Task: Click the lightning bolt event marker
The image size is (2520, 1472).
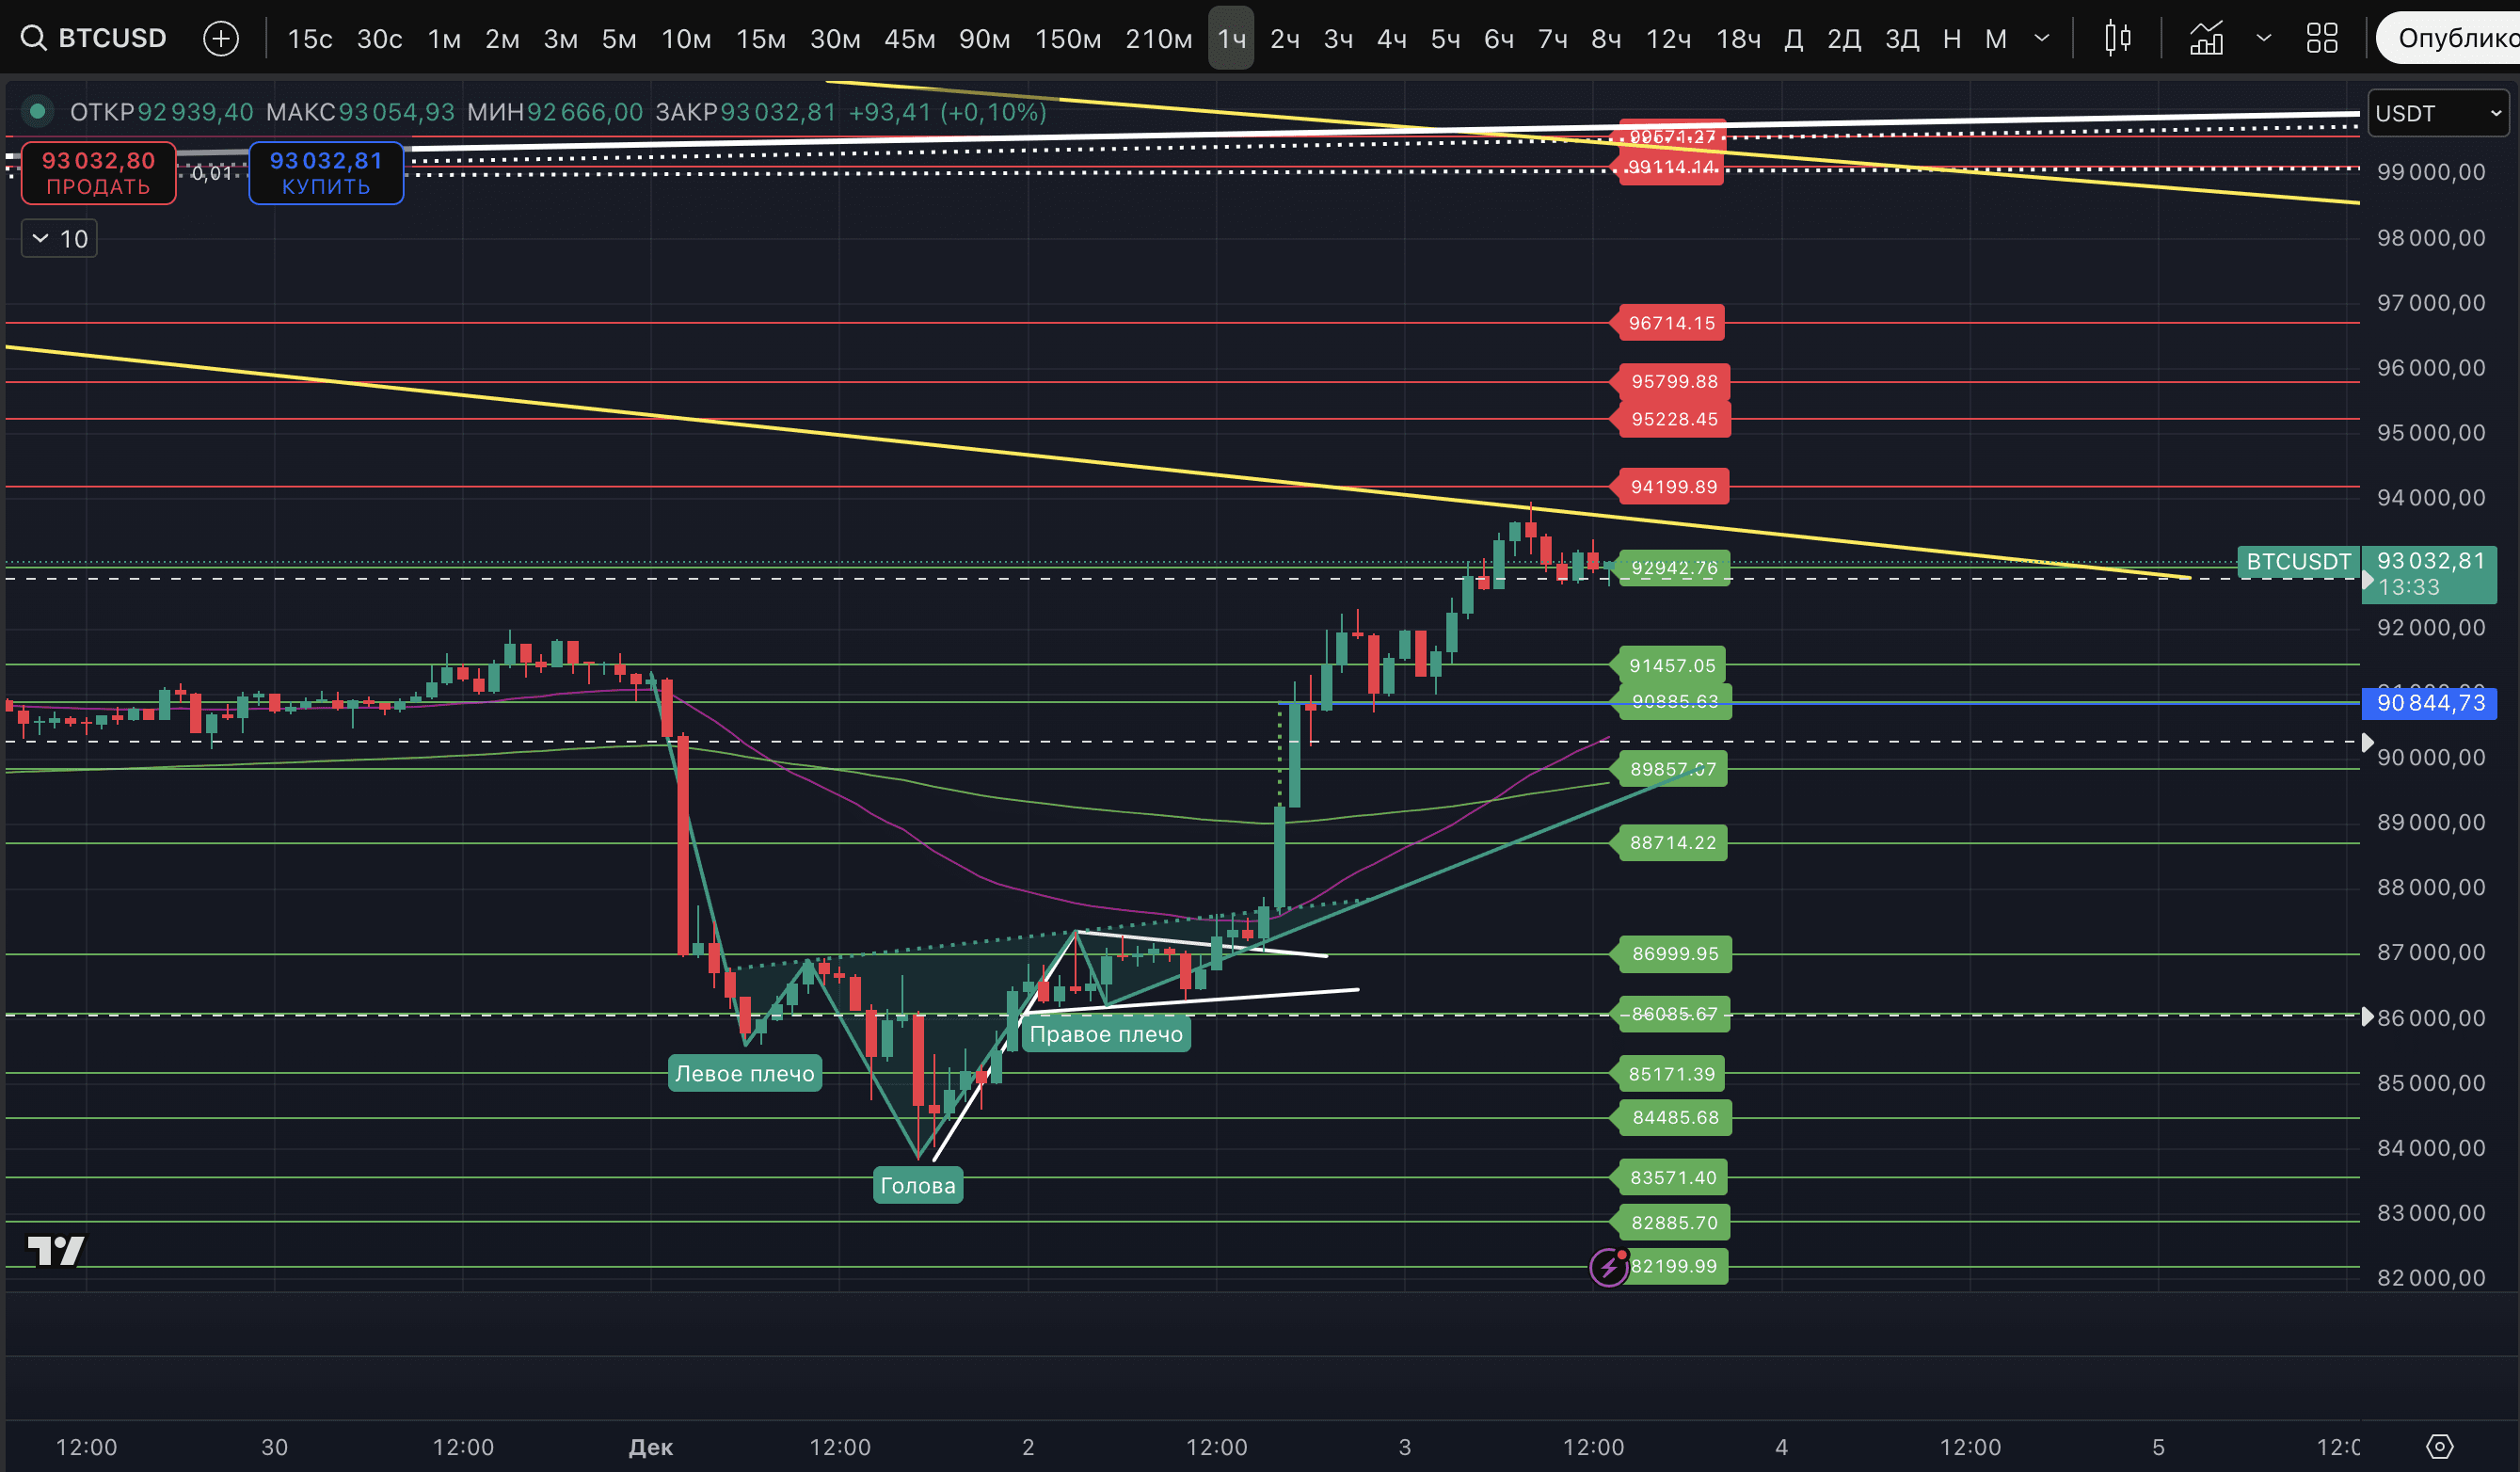Action: (x=1608, y=1267)
